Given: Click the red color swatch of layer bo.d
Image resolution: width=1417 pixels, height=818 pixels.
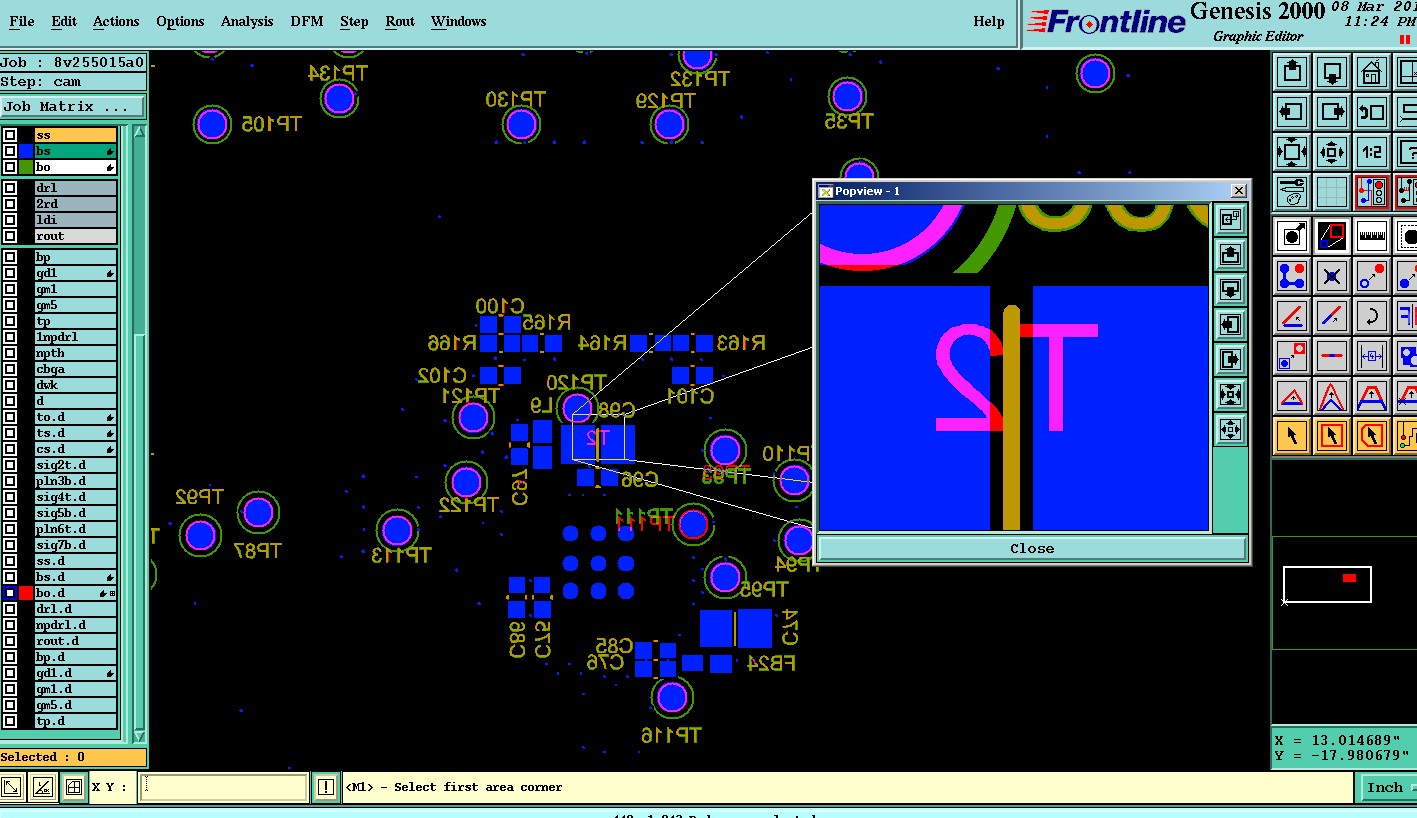Looking at the screenshot, I should click(26, 593).
